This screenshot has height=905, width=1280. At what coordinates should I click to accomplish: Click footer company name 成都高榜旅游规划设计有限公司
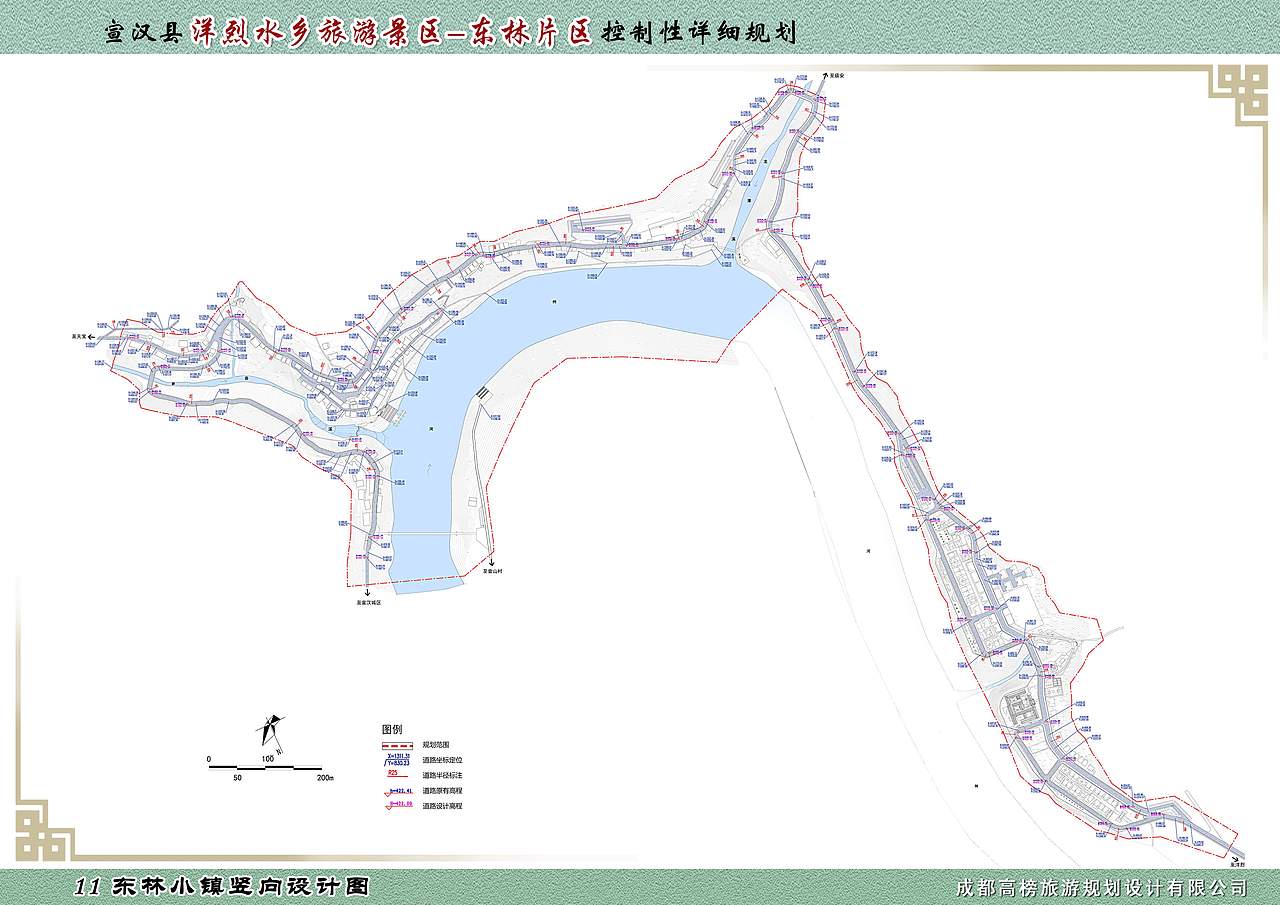coord(1102,887)
